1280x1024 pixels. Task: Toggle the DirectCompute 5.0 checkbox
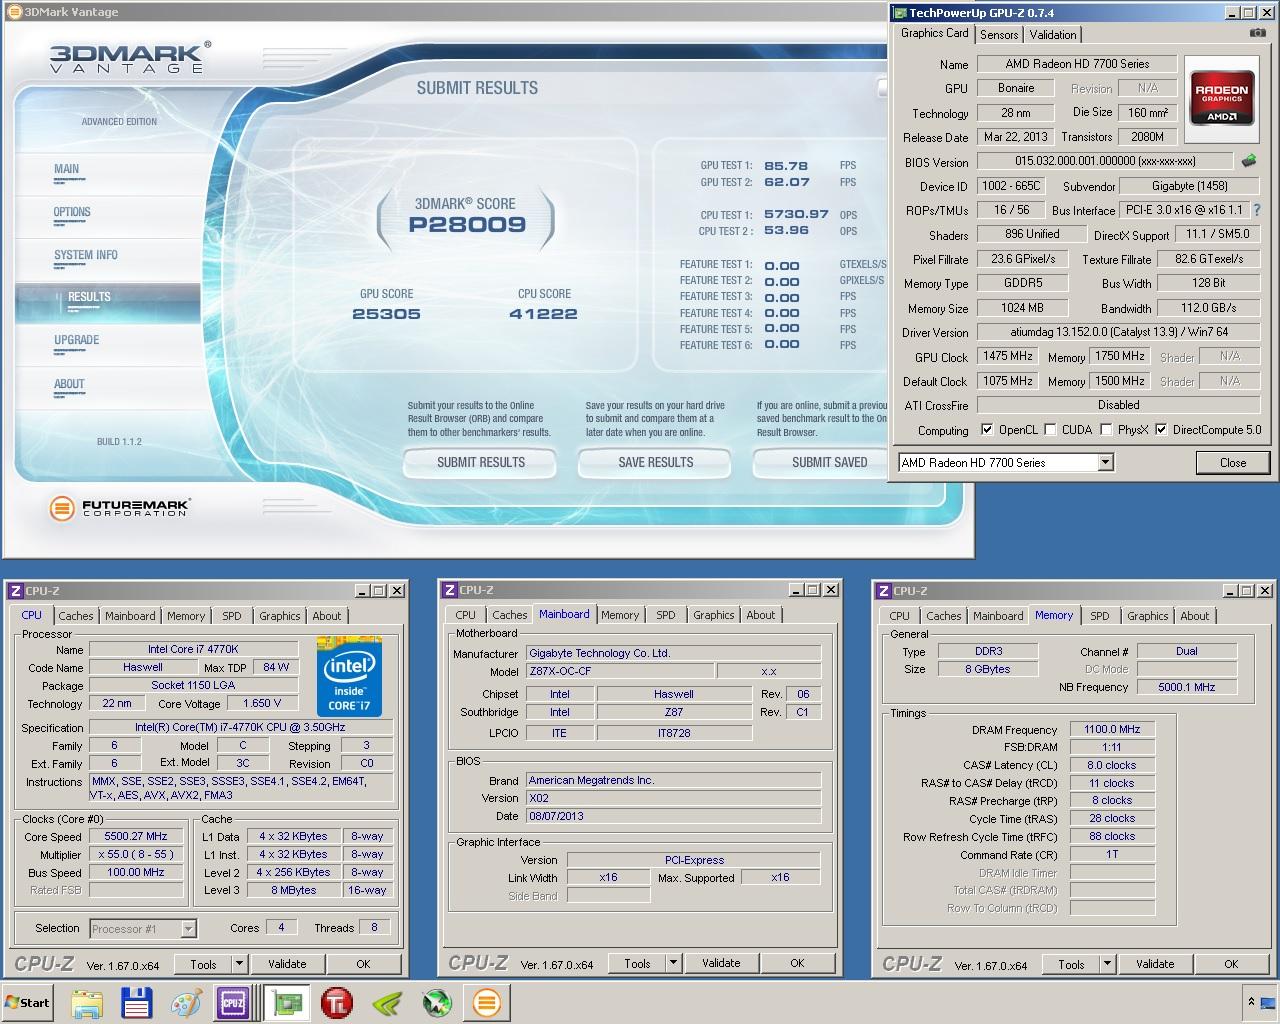click(x=1161, y=430)
